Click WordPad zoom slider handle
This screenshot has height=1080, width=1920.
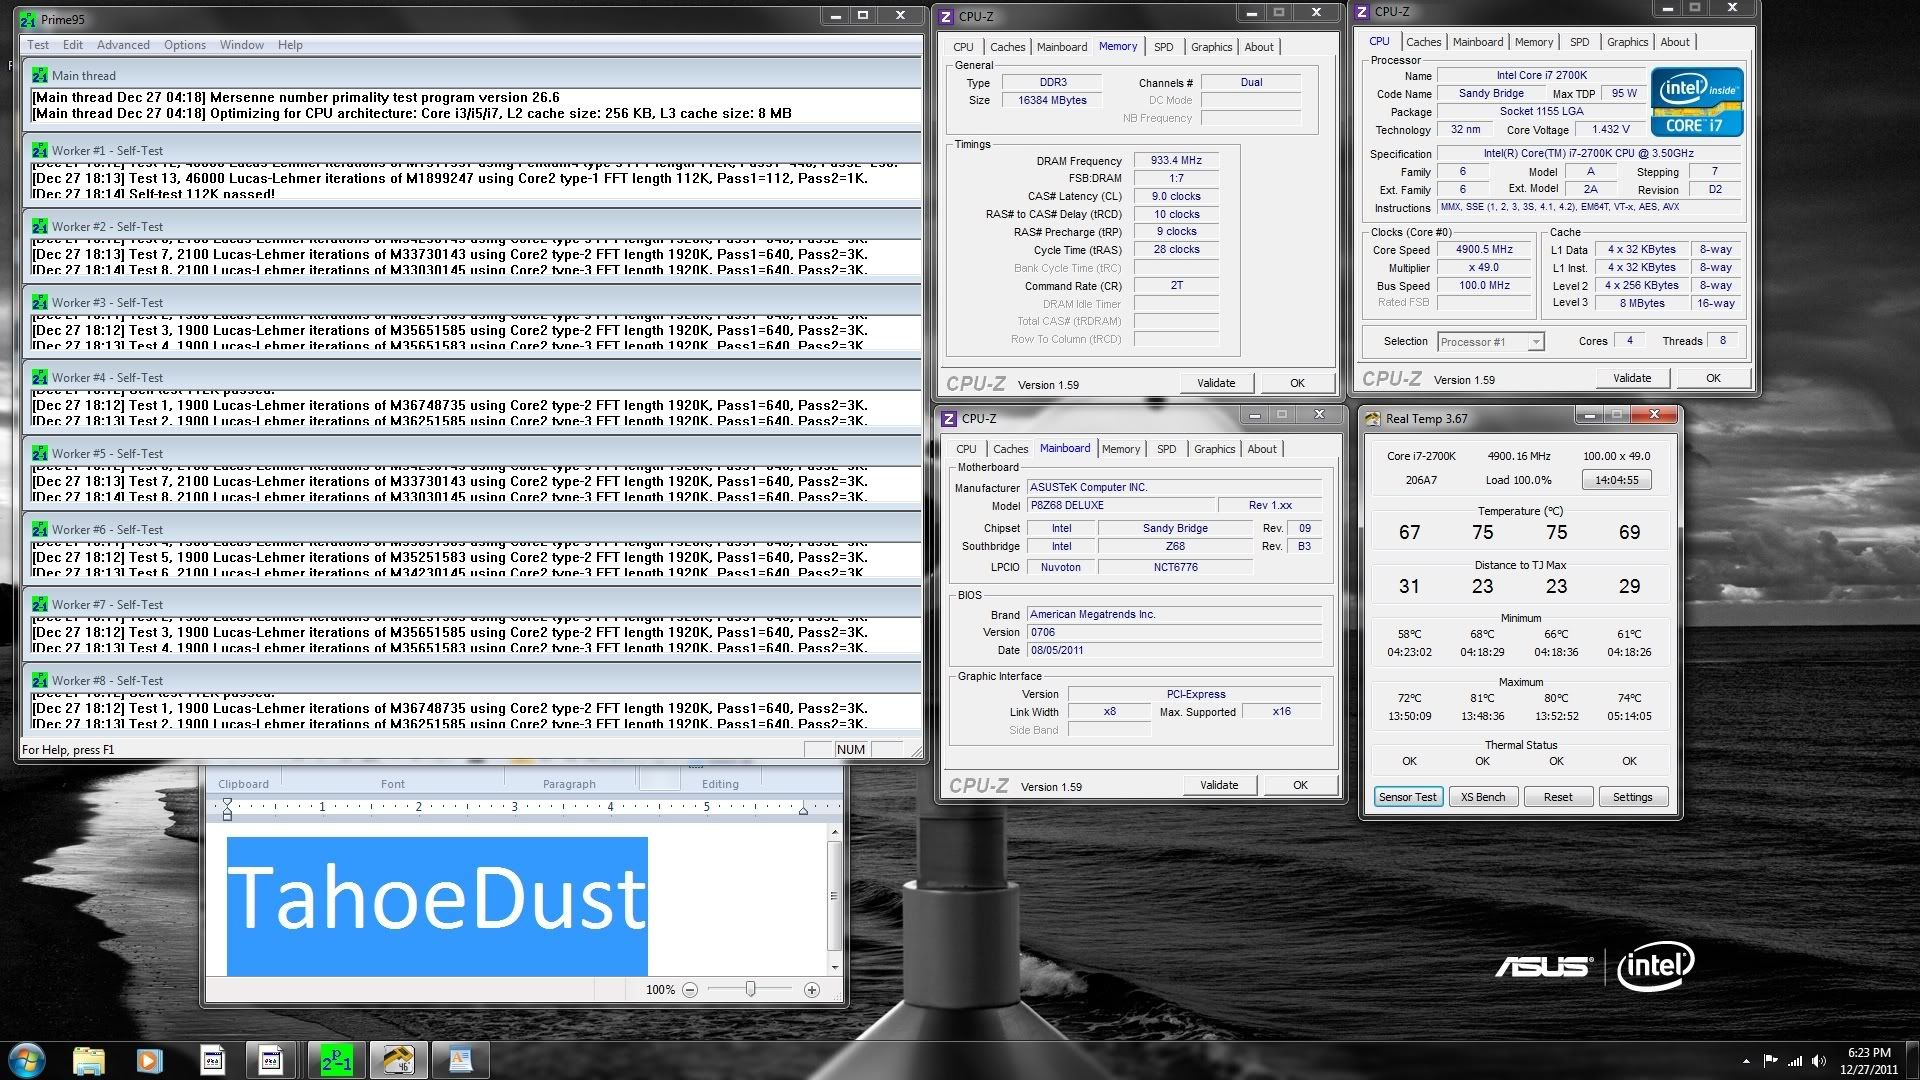[x=751, y=989]
